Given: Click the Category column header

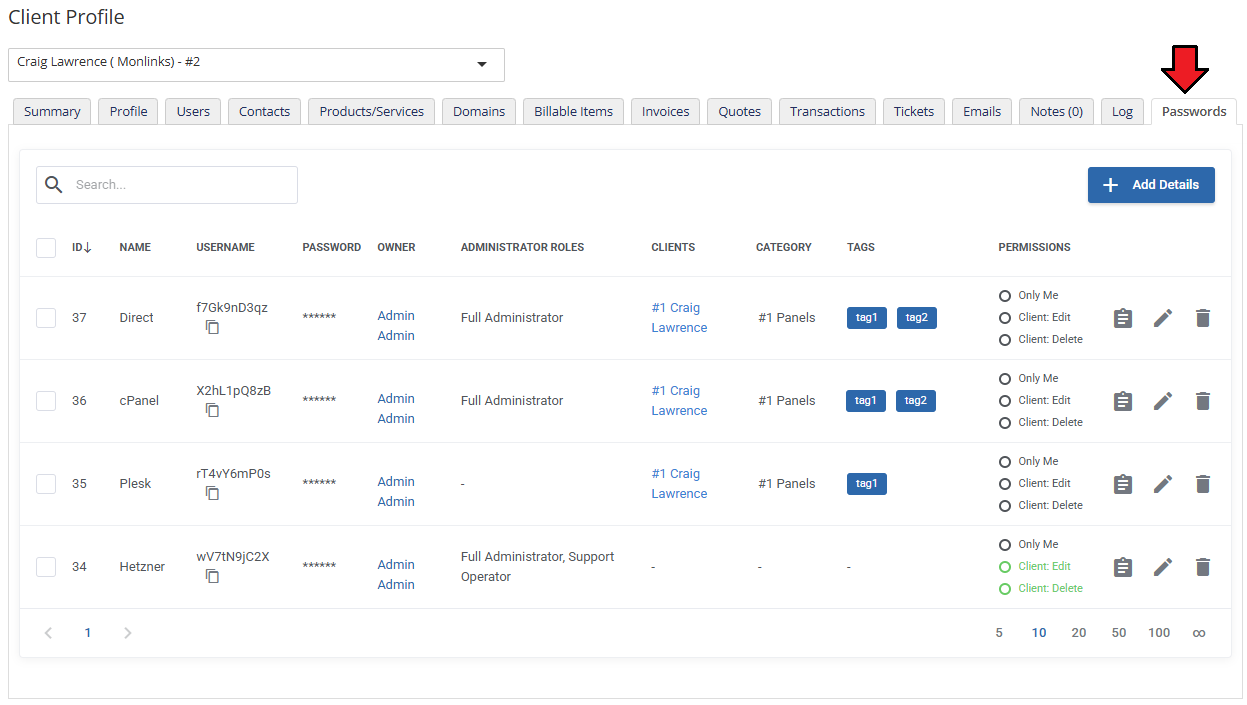Looking at the screenshot, I should [783, 248].
